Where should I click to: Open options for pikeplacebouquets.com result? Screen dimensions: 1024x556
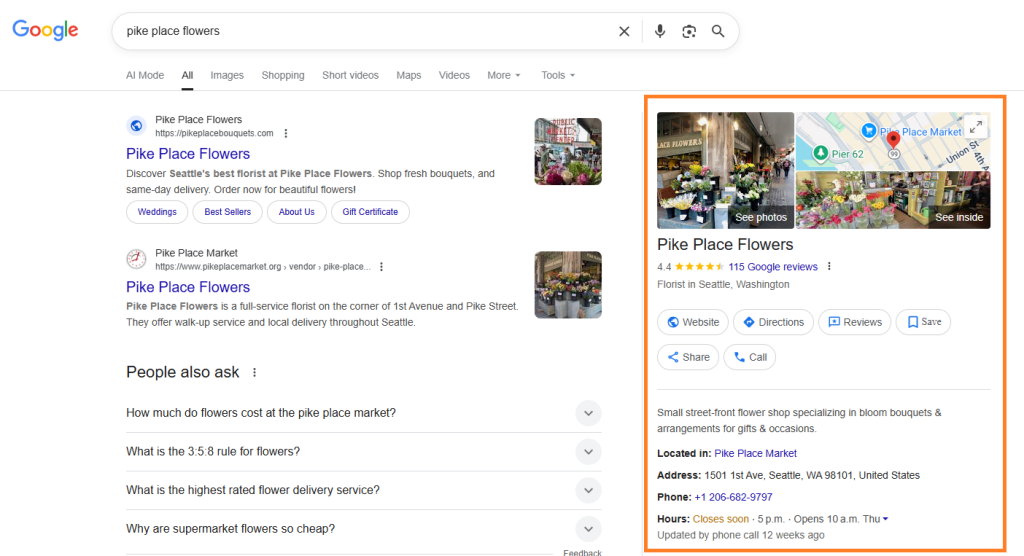[x=285, y=133]
